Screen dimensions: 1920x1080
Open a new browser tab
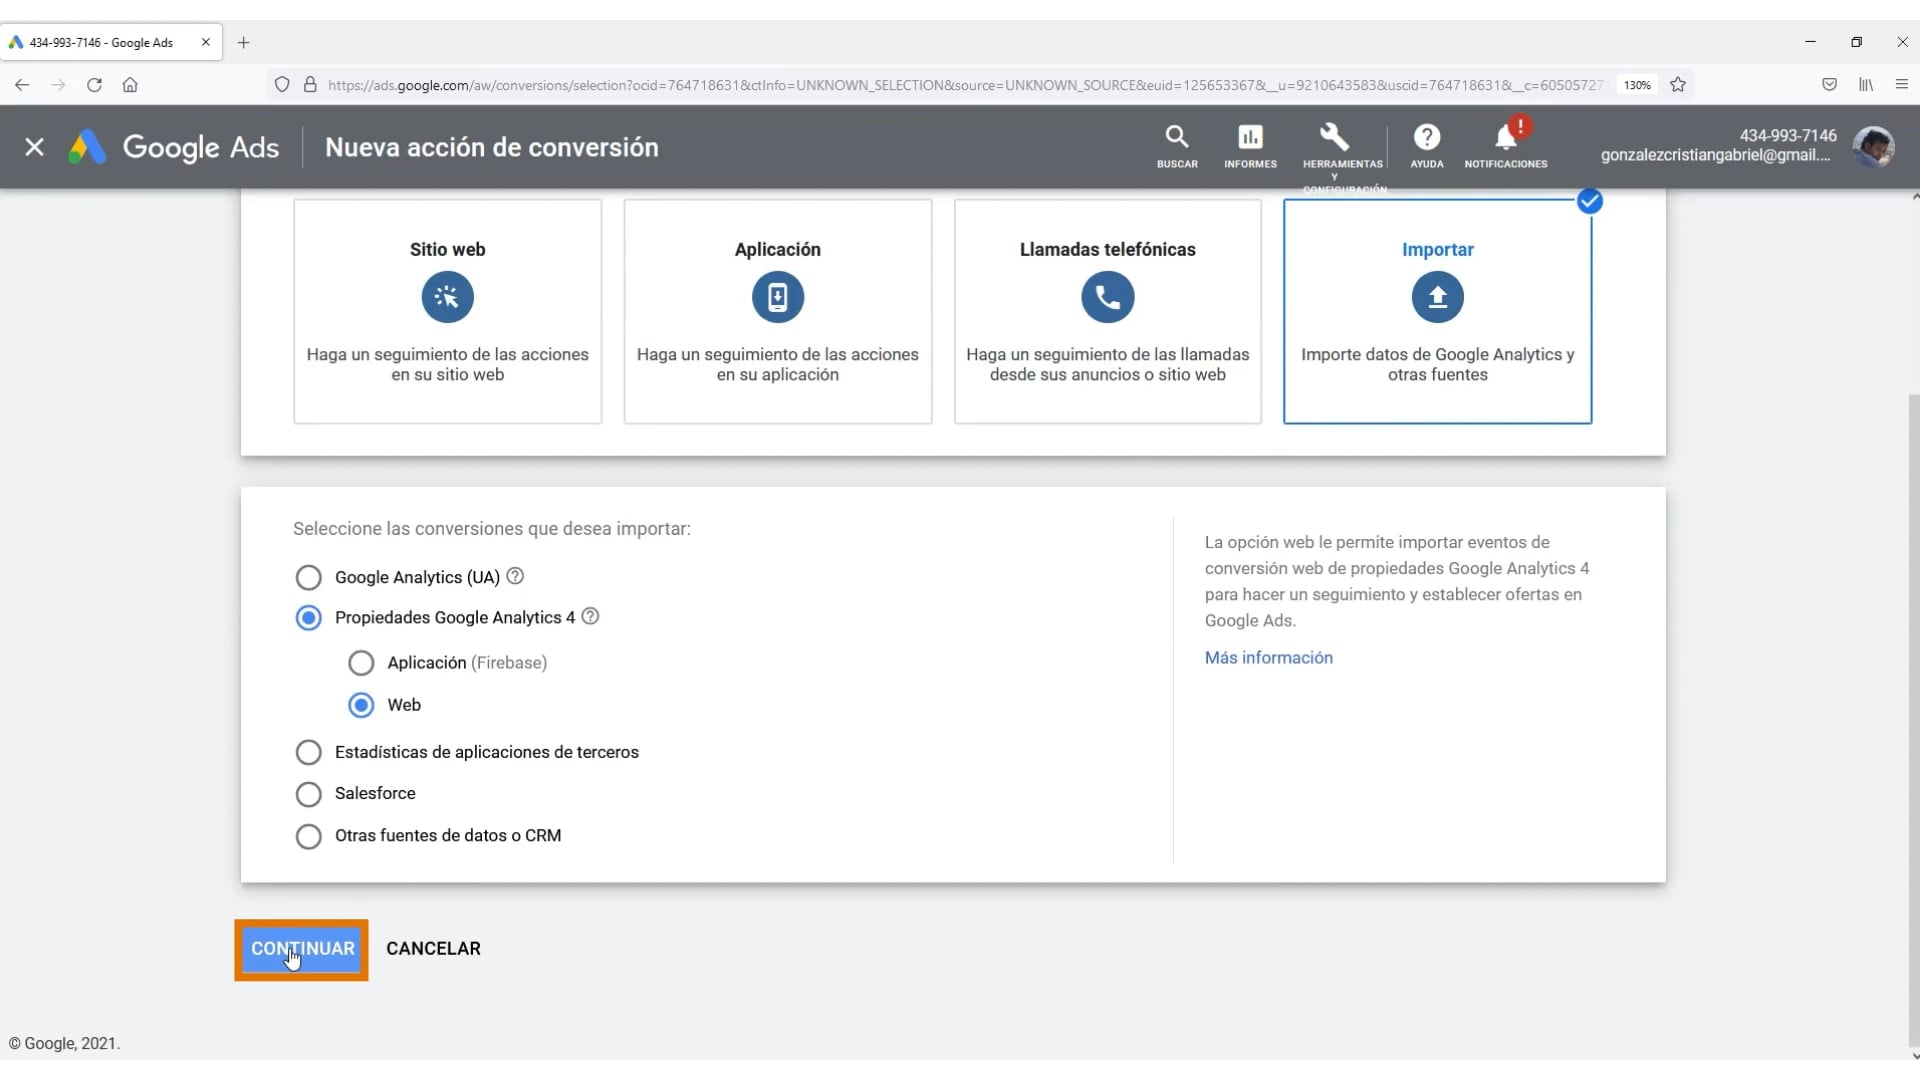[x=244, y=42]
